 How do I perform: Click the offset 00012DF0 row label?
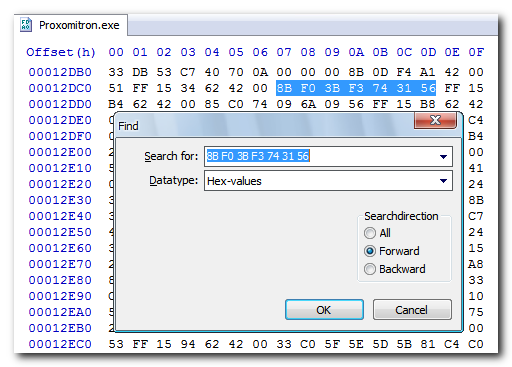pyautogui.click(x=60, y=136)
